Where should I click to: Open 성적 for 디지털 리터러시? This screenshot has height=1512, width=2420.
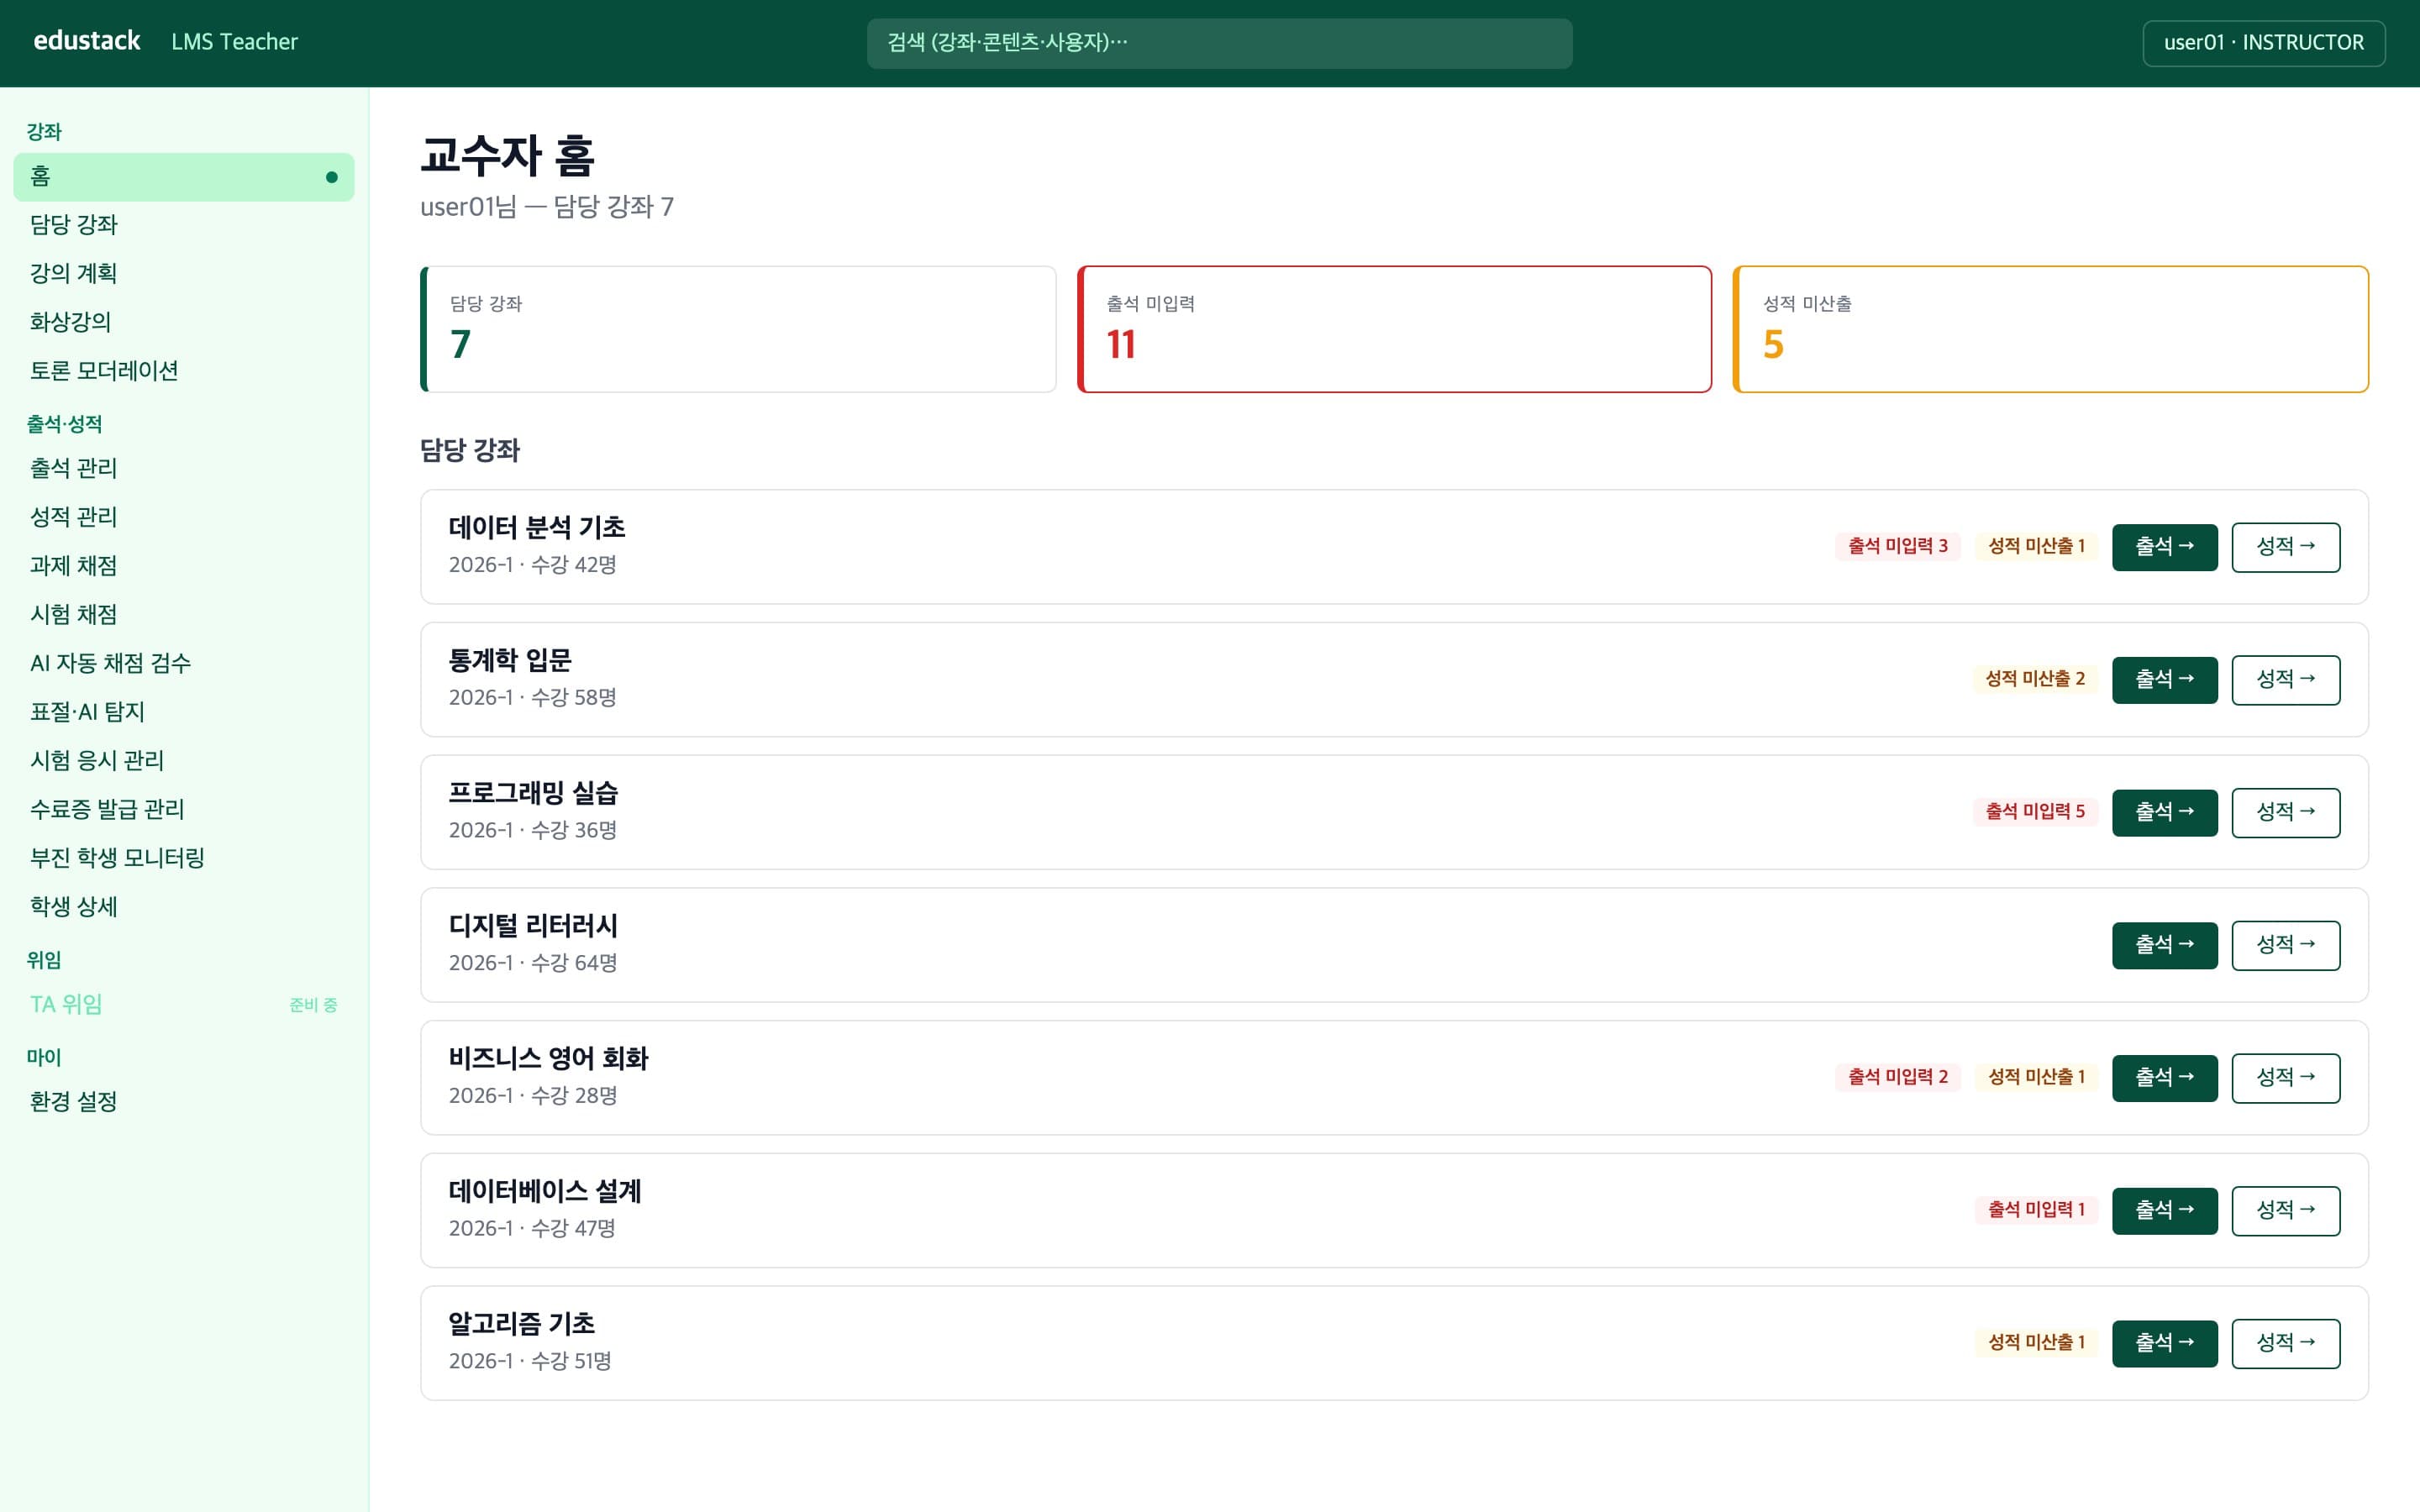pos(2285,945)
